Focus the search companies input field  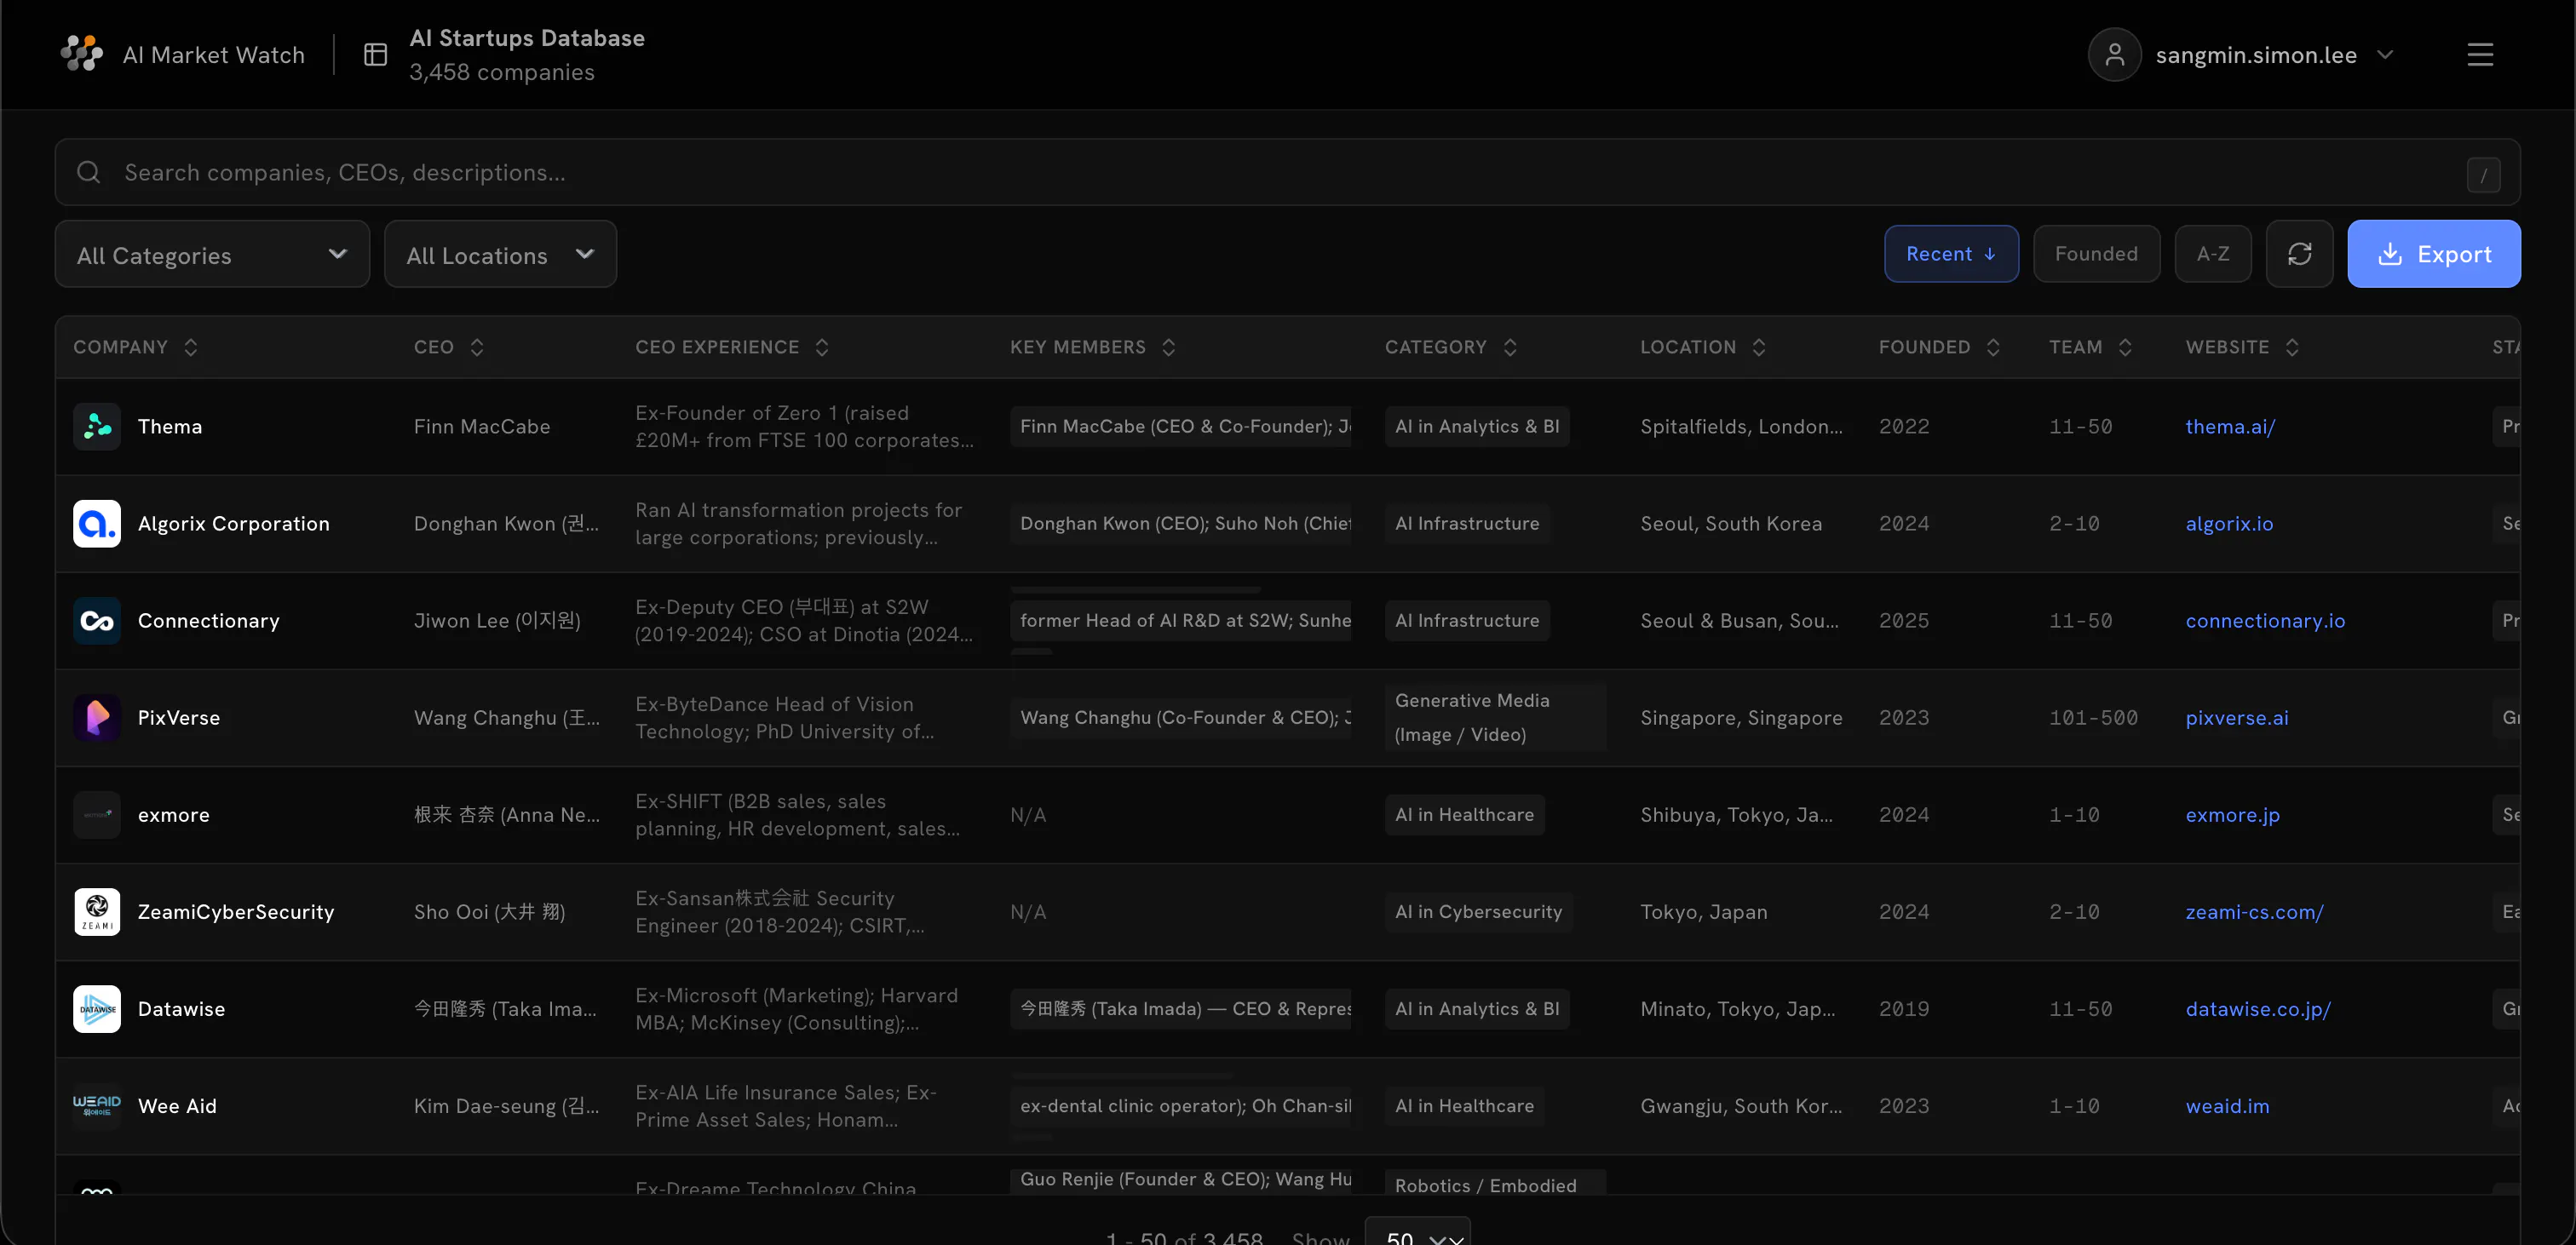[1287, 172]
